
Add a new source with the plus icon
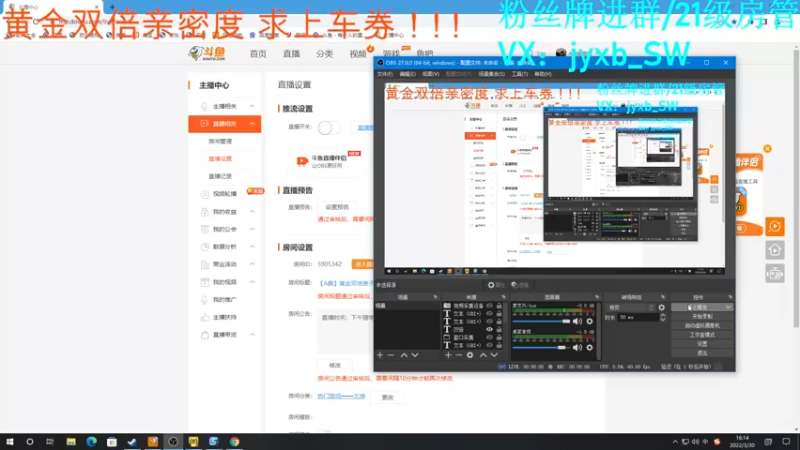pos(448,355)
